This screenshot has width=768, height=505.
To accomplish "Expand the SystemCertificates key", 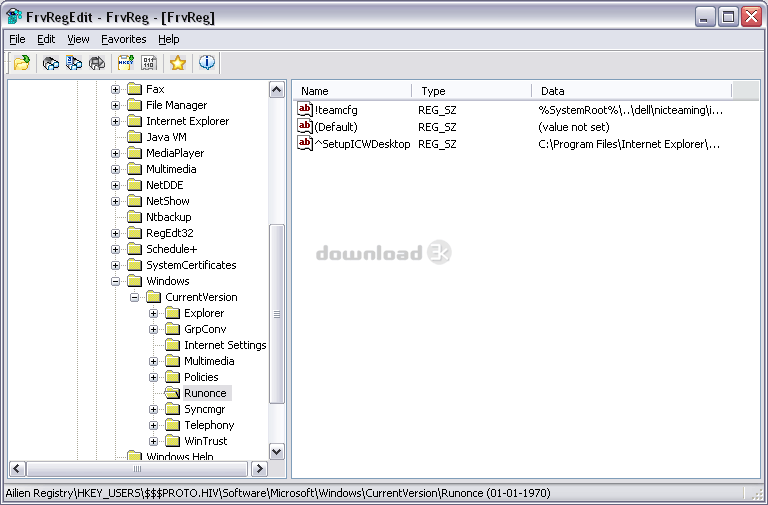I will pos(115,265).
